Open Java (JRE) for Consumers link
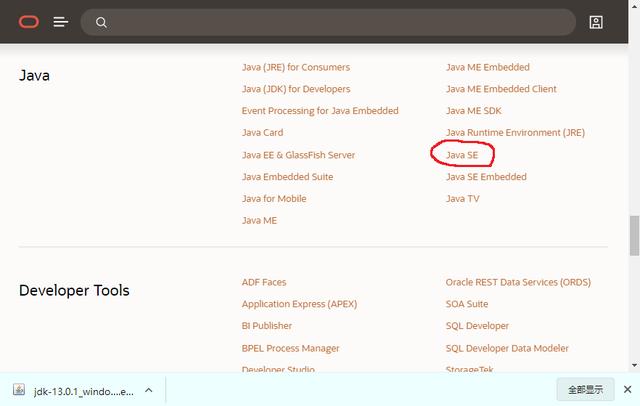This screenshot has height=406, width=640. 296,67
